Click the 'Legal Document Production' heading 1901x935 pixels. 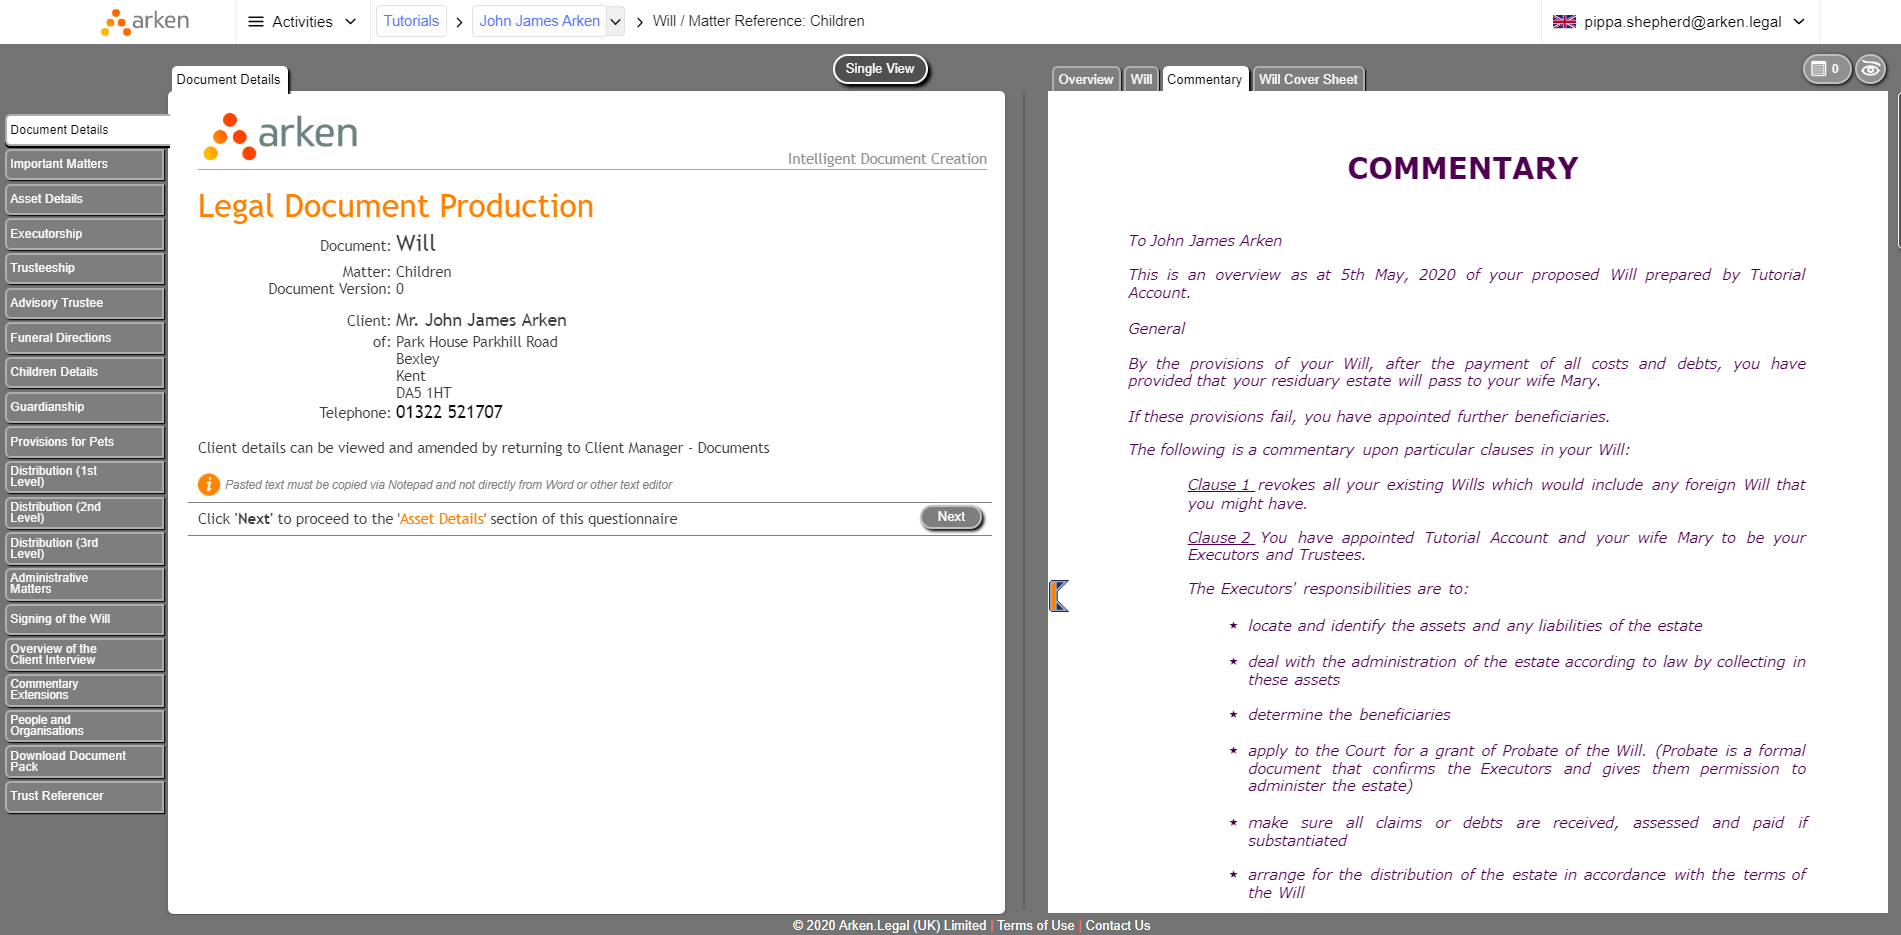(396, 206)
